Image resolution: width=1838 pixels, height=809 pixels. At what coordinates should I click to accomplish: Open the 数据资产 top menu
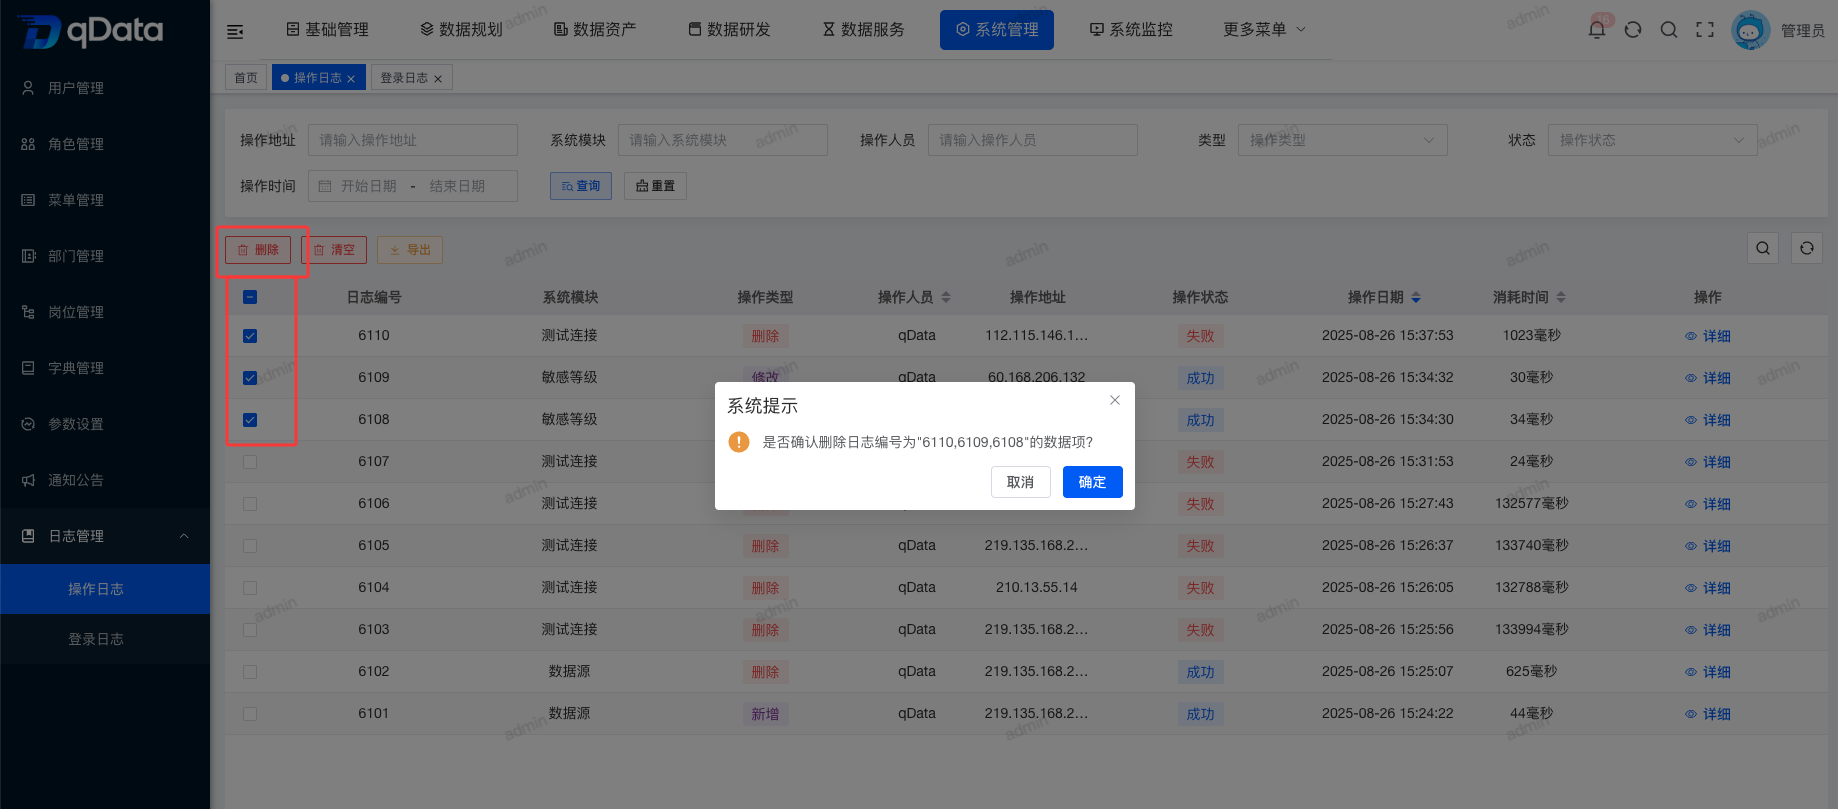595,30
